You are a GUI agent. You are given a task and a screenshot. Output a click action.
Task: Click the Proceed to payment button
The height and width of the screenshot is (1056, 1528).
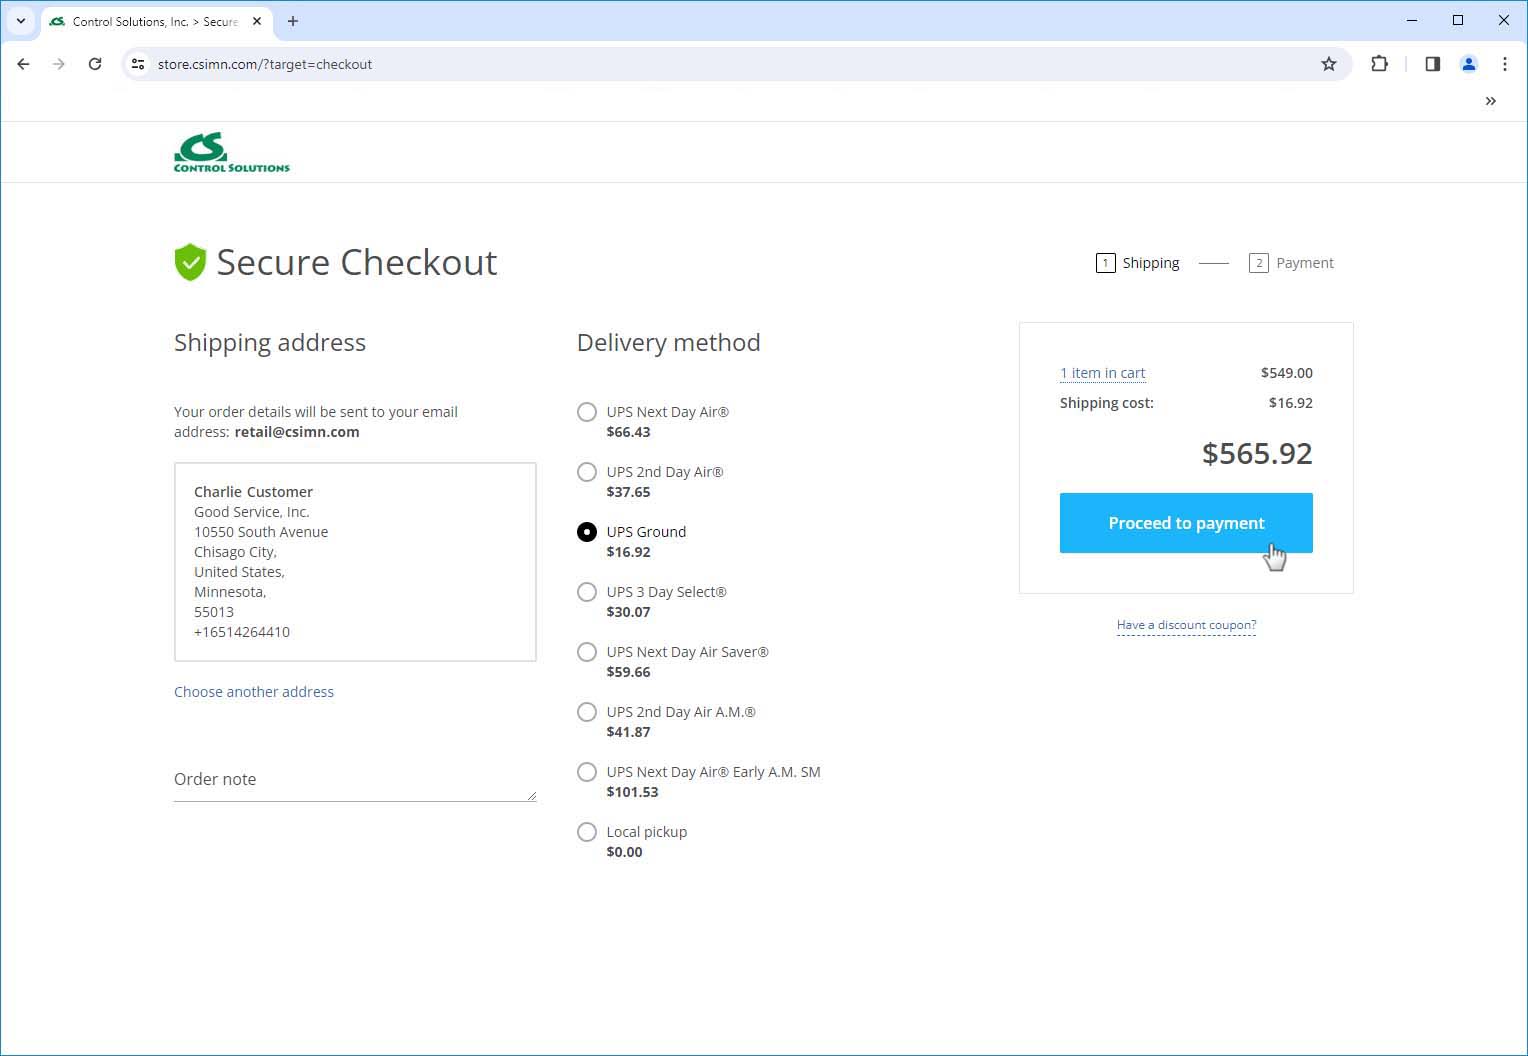pos(1185,523)
